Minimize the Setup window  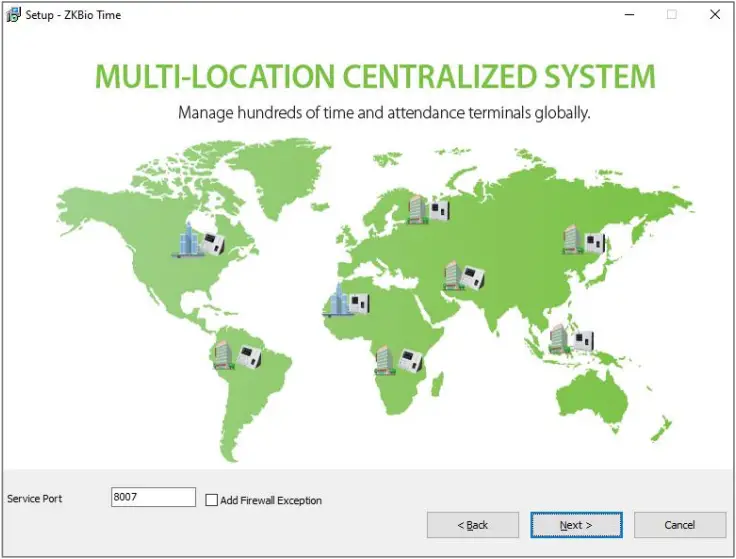[x=628, y=15]
